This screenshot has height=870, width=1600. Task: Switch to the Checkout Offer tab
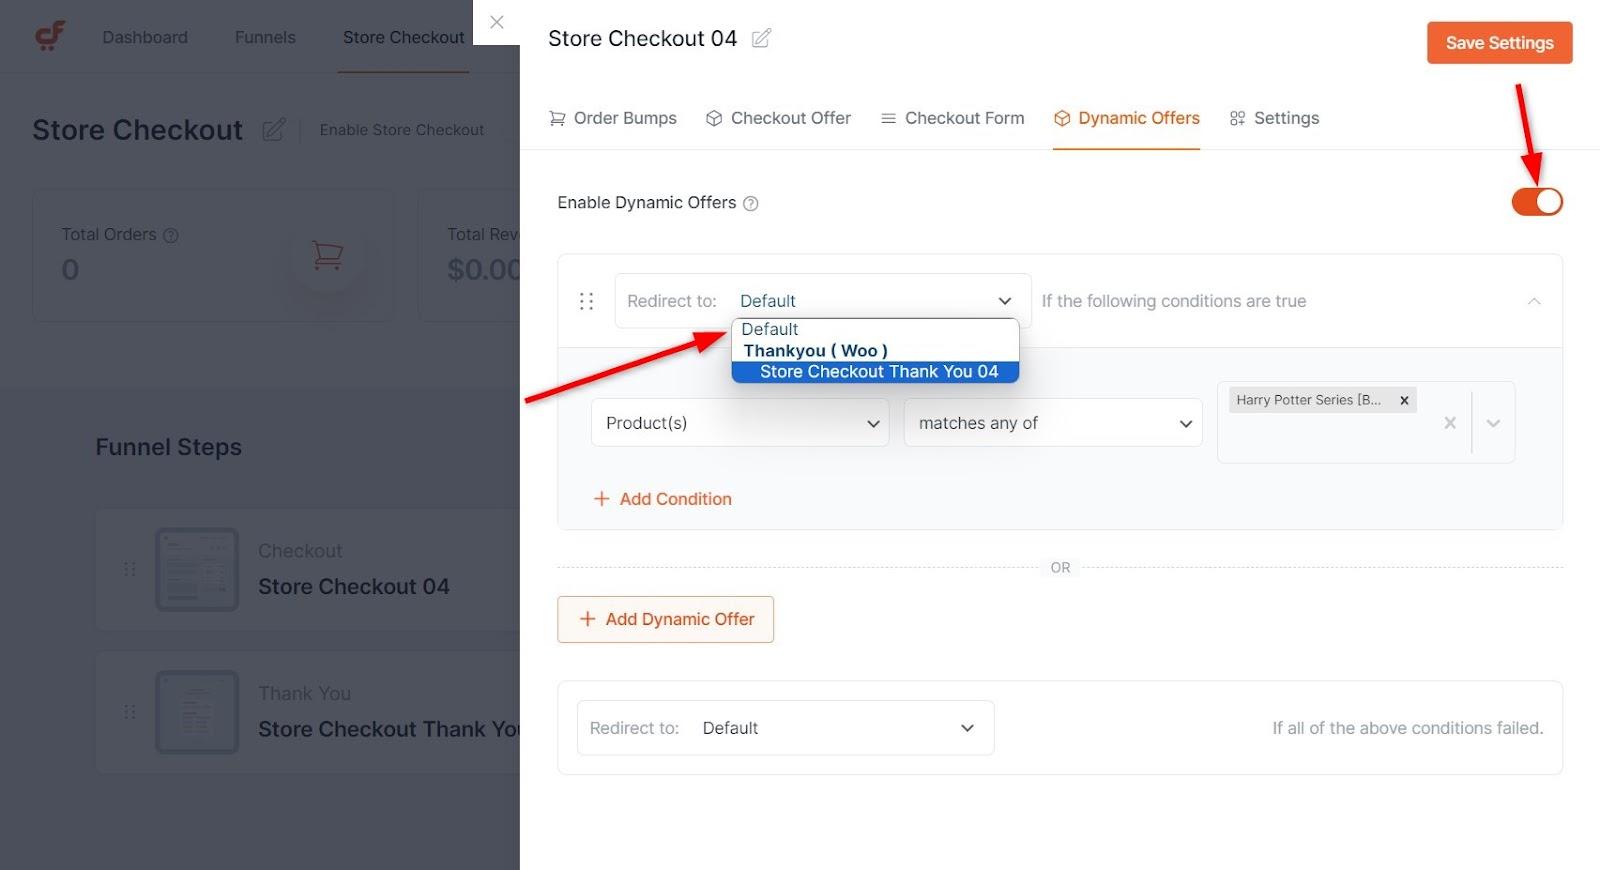pyautogui.click(x=778, y=118)
